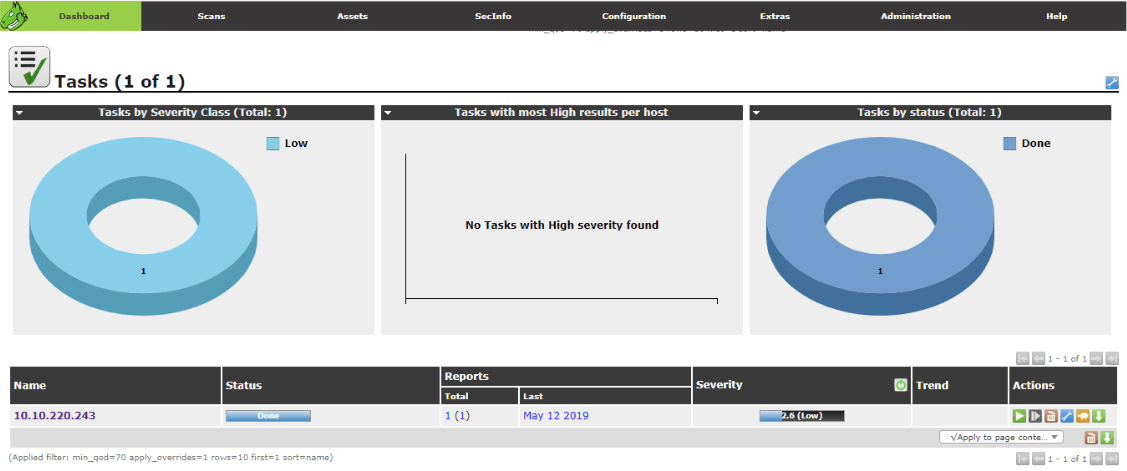Viewport: 1127px width, 471px height.
Task: Open the 'Apply to page contents' dropdown
Action: pyautogui.click(x=1001, y=437)
